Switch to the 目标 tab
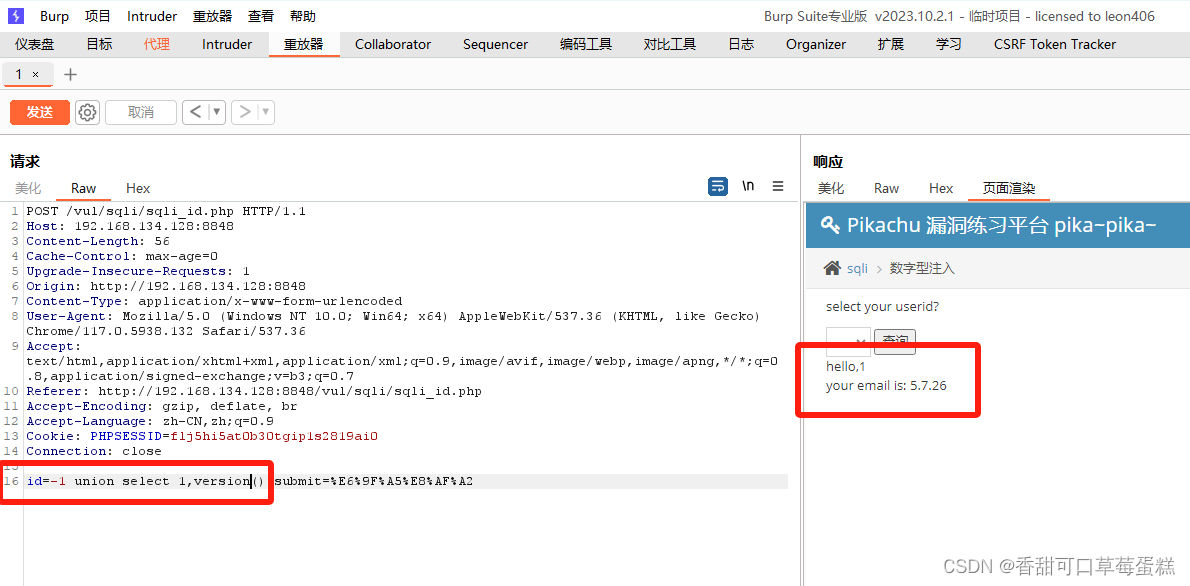This screenshot has height=586, width=1190. coord(99,45)
